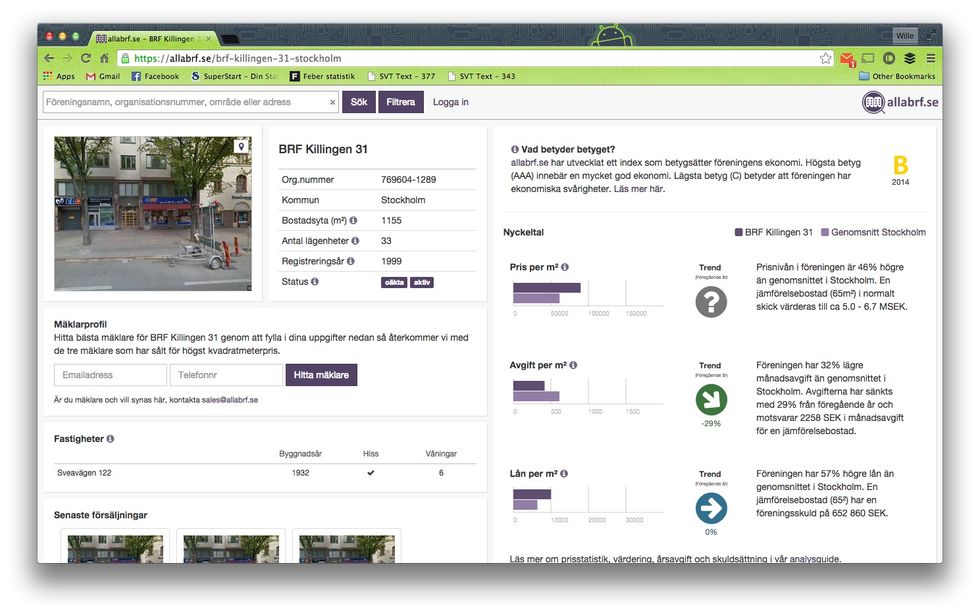Click the Emailadress input field
The height and width of the screenshot is (615, 980).
[110, 375]
